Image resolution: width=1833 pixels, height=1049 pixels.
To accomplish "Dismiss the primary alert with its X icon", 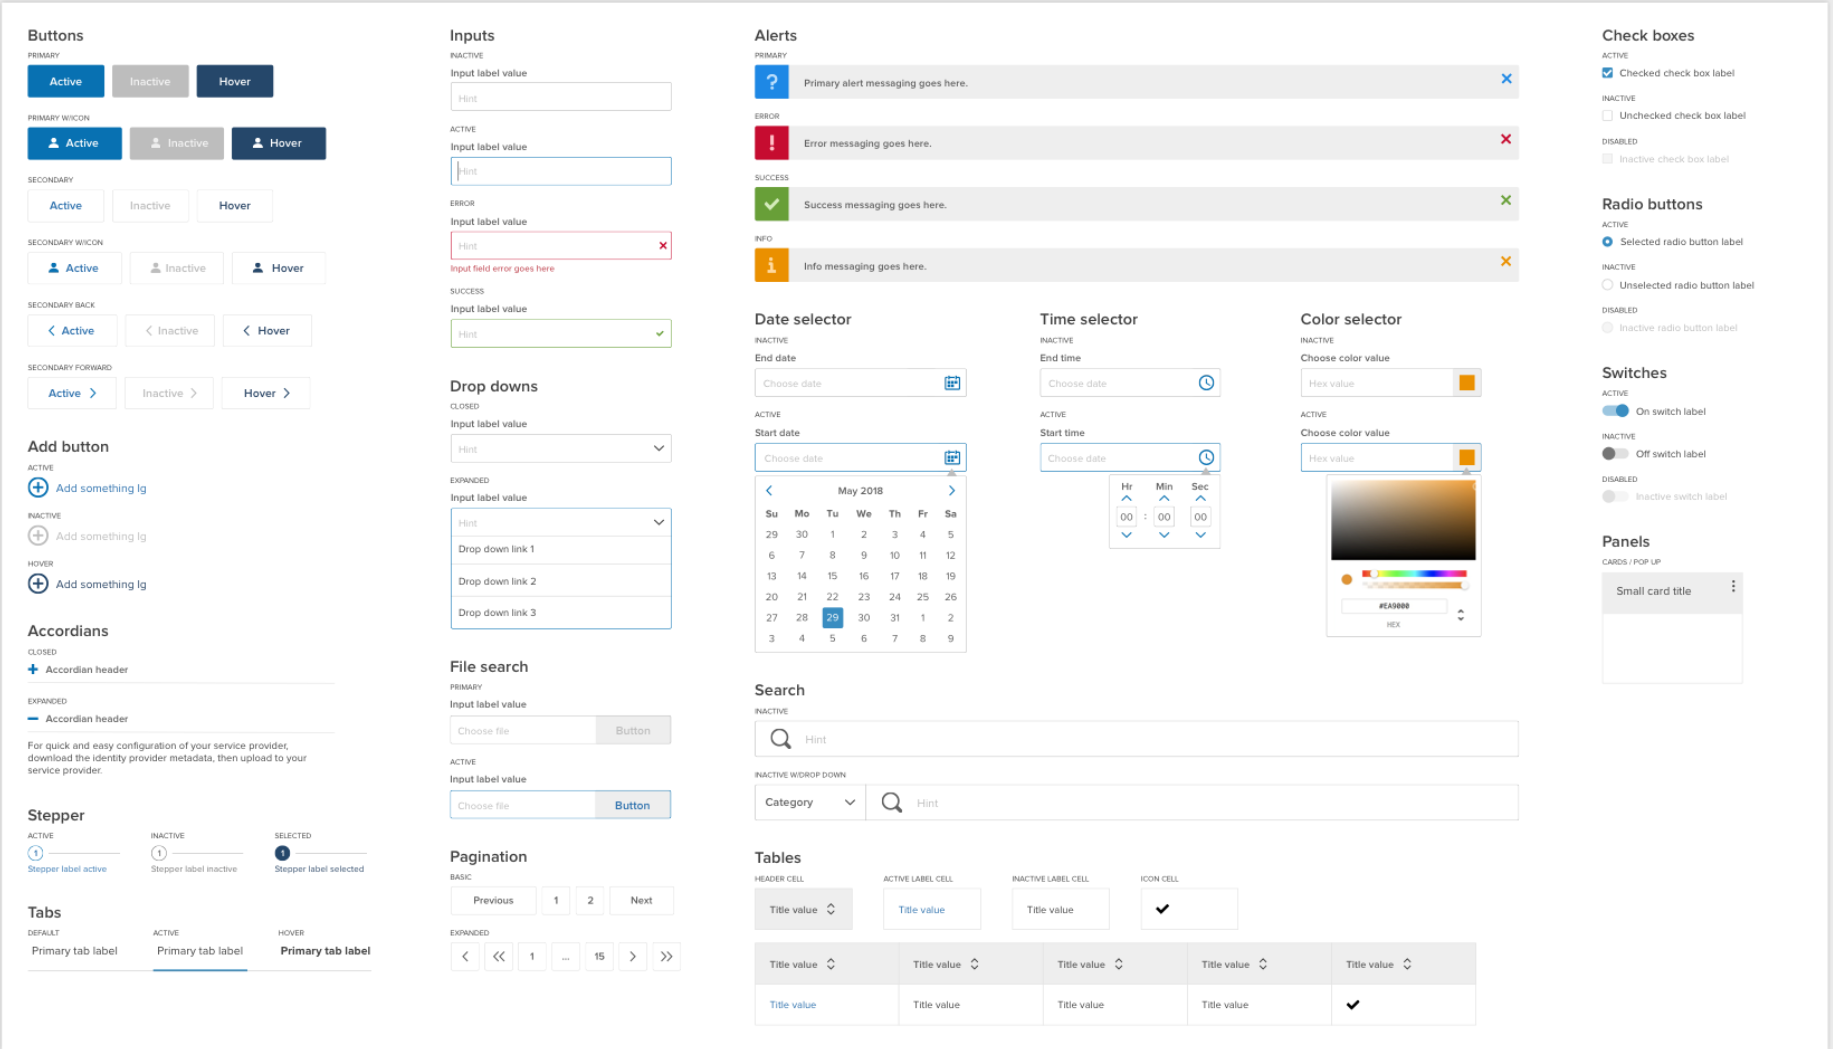I will tap(1506, 78).
